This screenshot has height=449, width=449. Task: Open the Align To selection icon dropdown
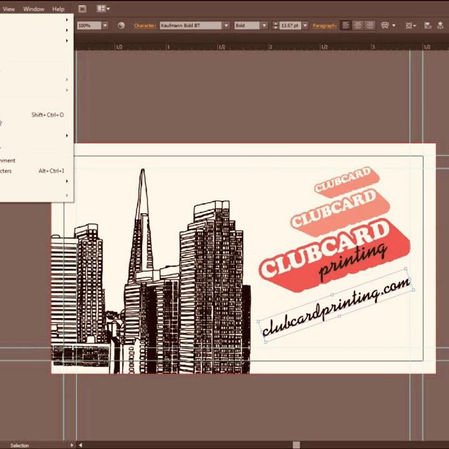pos(411,26)
